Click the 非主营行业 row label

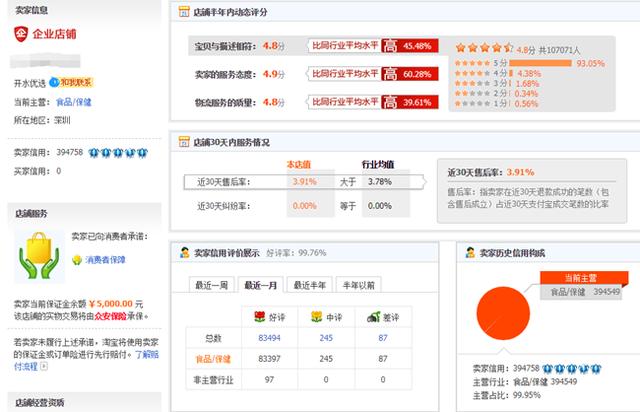[213, 380]
